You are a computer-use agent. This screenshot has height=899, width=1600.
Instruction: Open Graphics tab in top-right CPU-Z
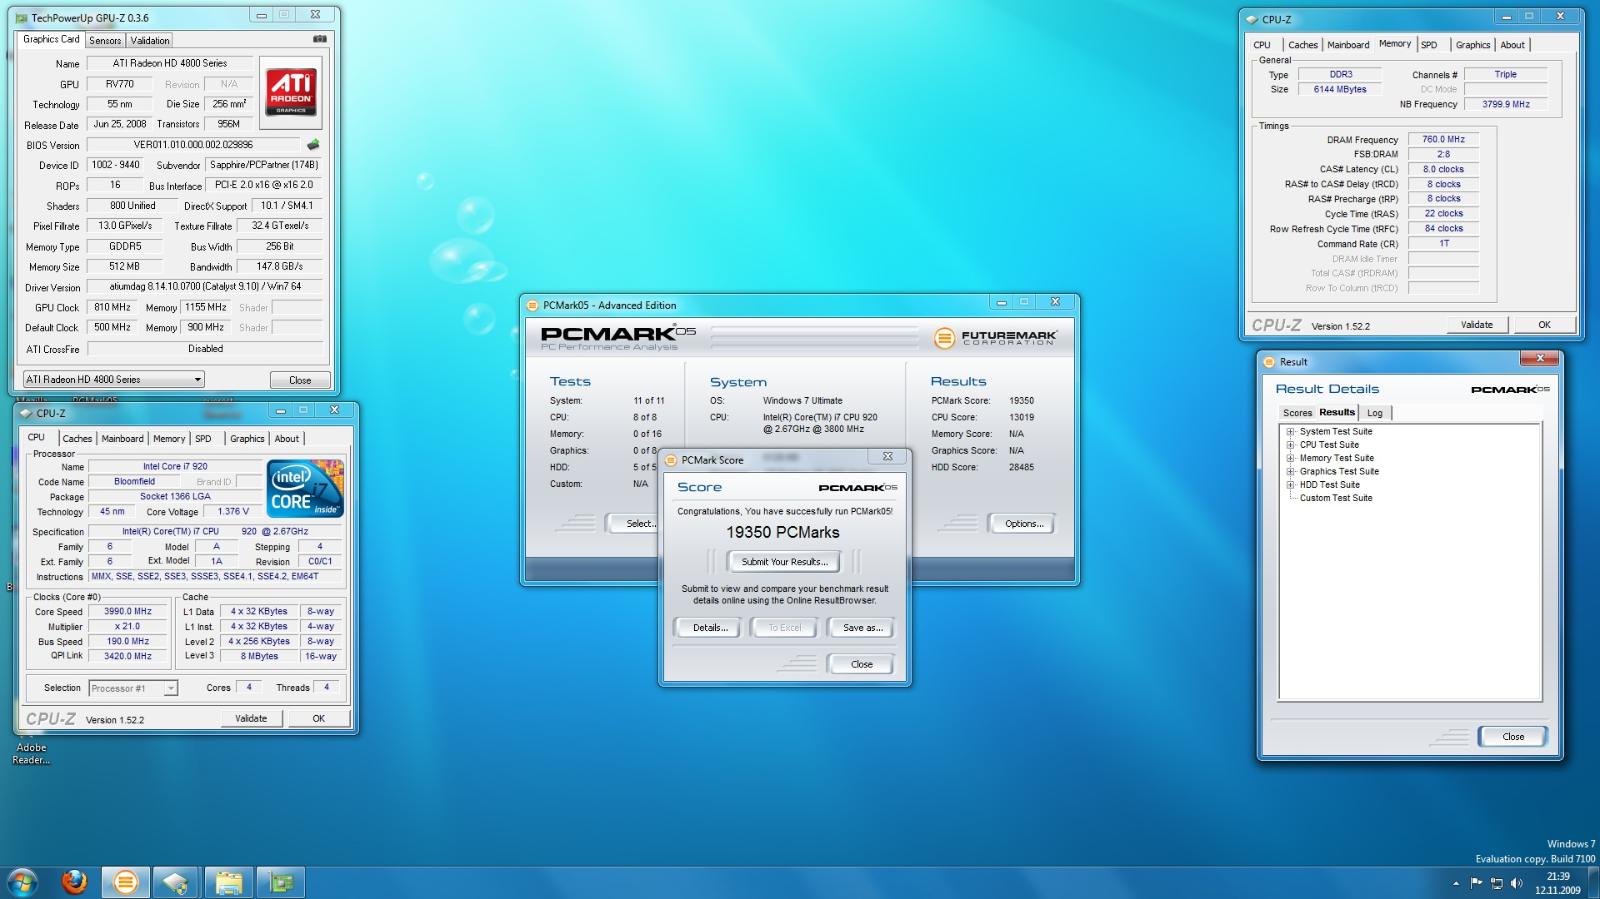click(x=1473, y=45)
